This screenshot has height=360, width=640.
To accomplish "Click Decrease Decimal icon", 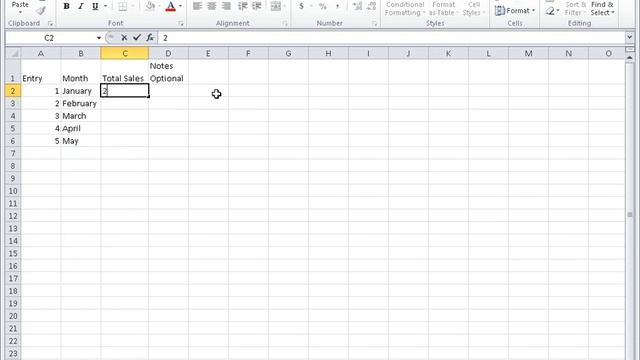I will [x=371, y=6].
